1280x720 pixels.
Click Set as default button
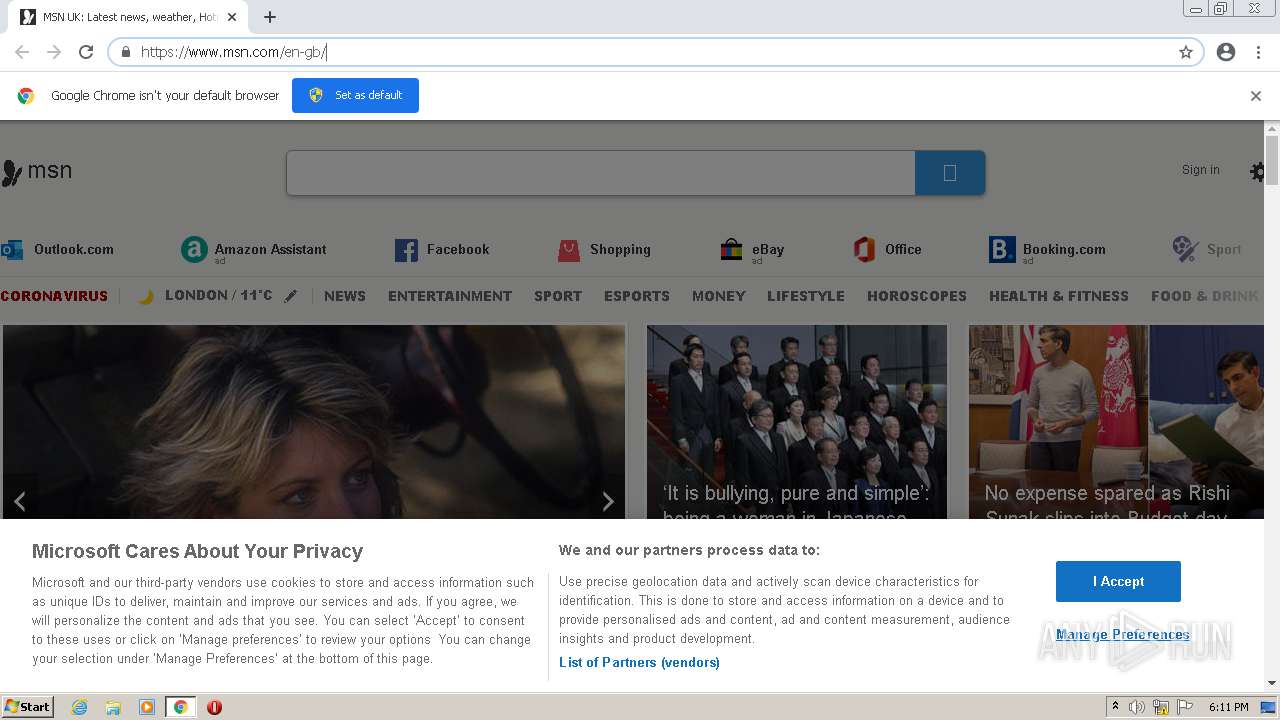[355, 95]
